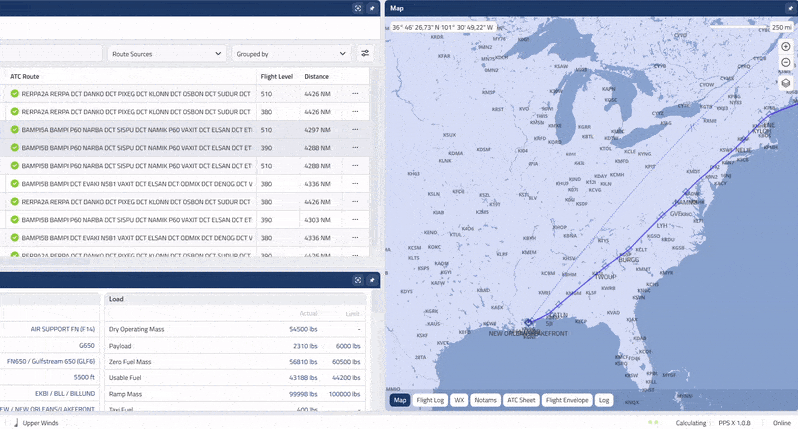
Task: Open the map layers selector
Action: coord(786,83)
